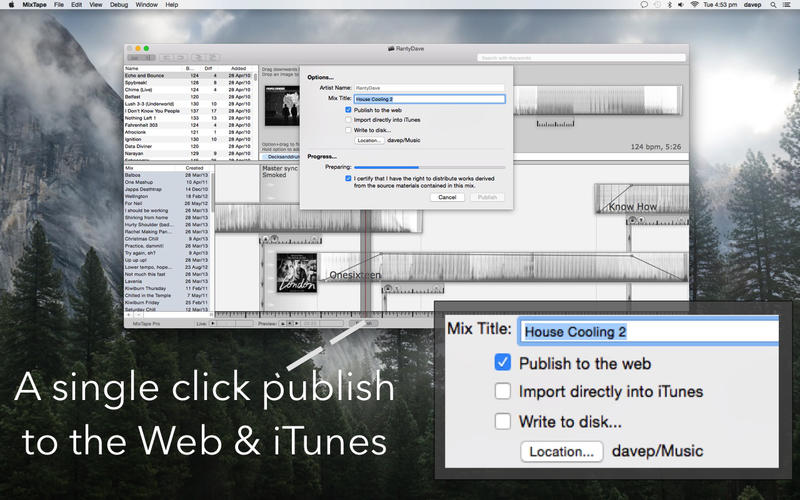
Task: Open the Apple menu
Action: [11, 5]
